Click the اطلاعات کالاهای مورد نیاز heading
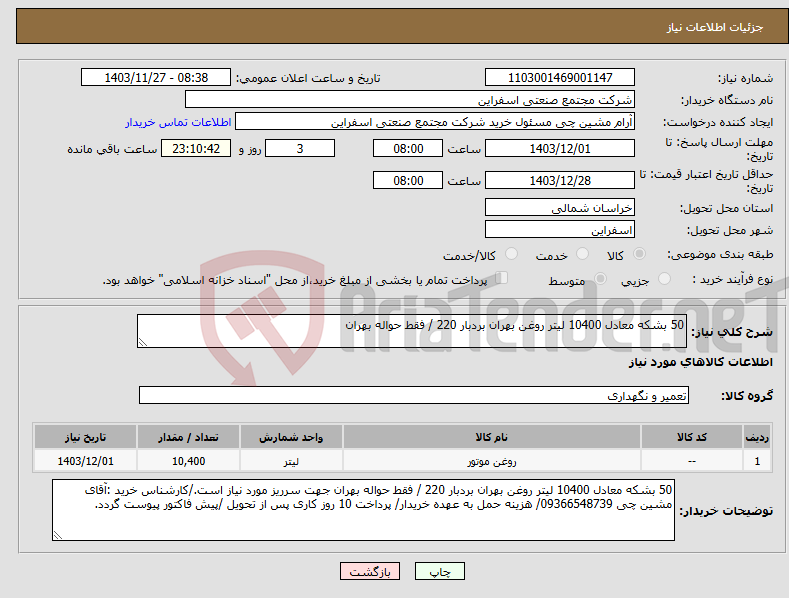The width and height of the screenshot is (789, 598). (700, 362)
